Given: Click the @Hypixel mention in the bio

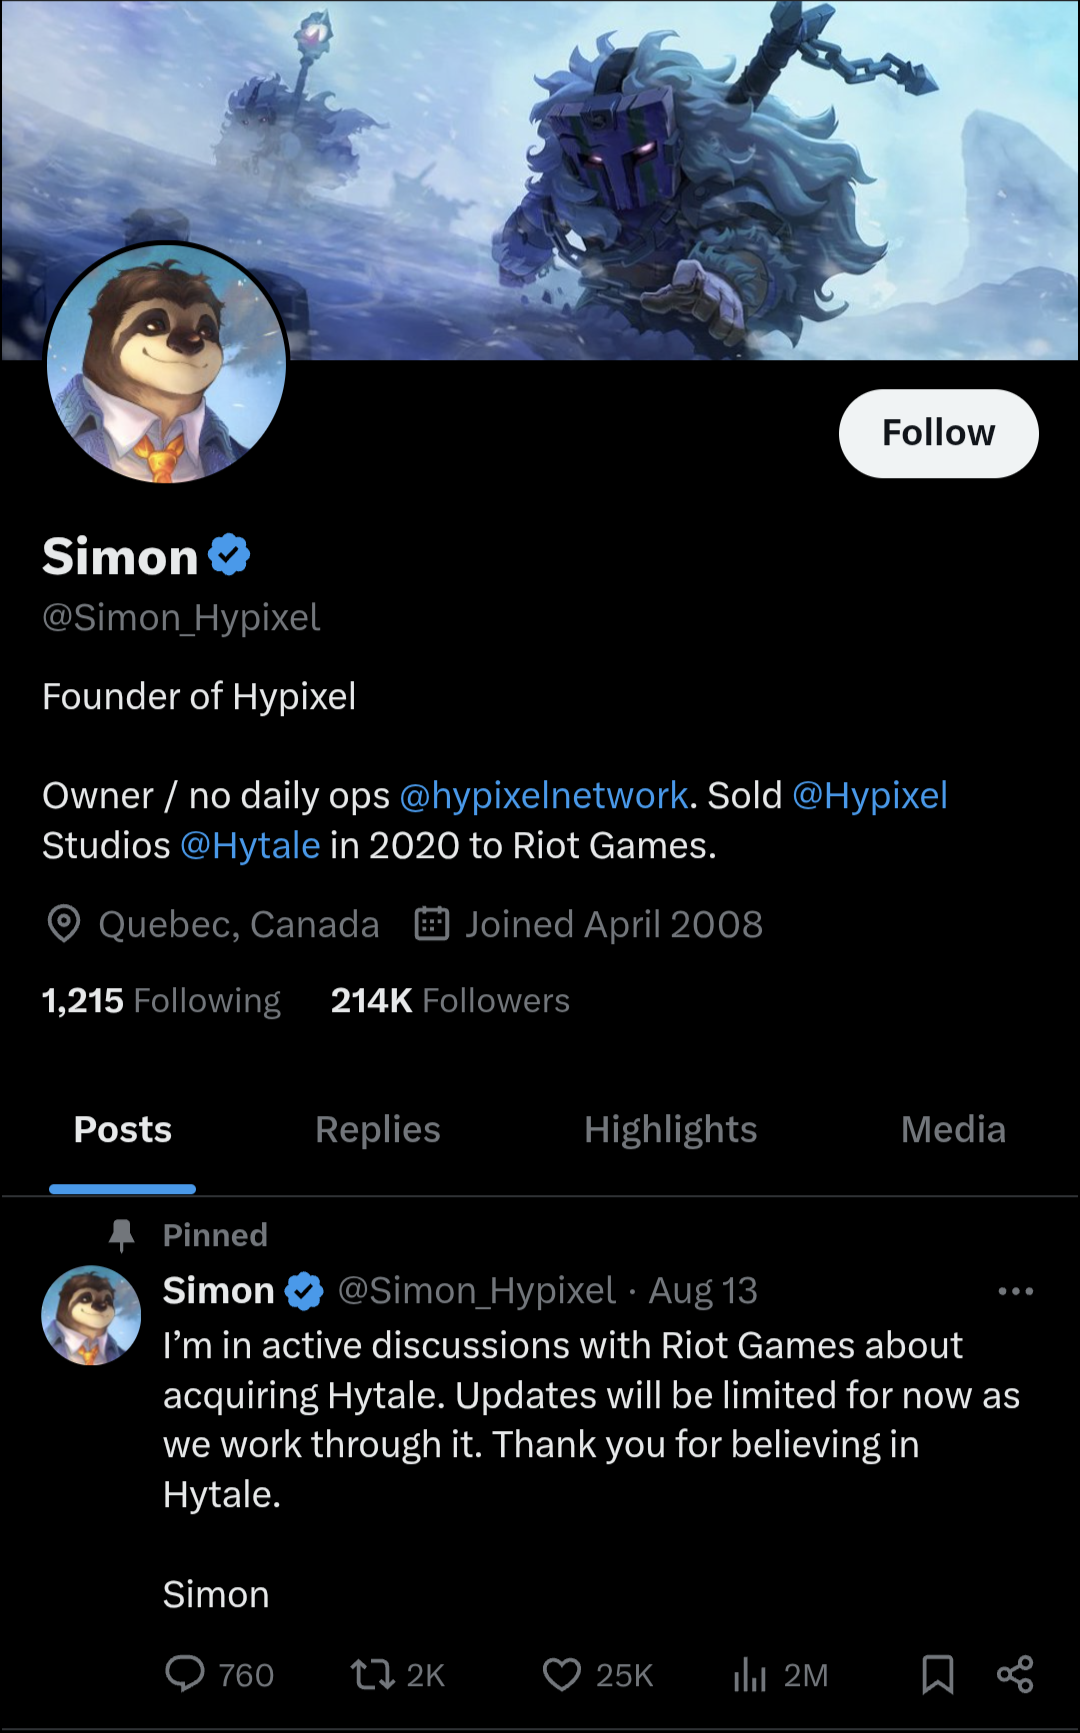Looking at the screenshot, I should (869, 796).
